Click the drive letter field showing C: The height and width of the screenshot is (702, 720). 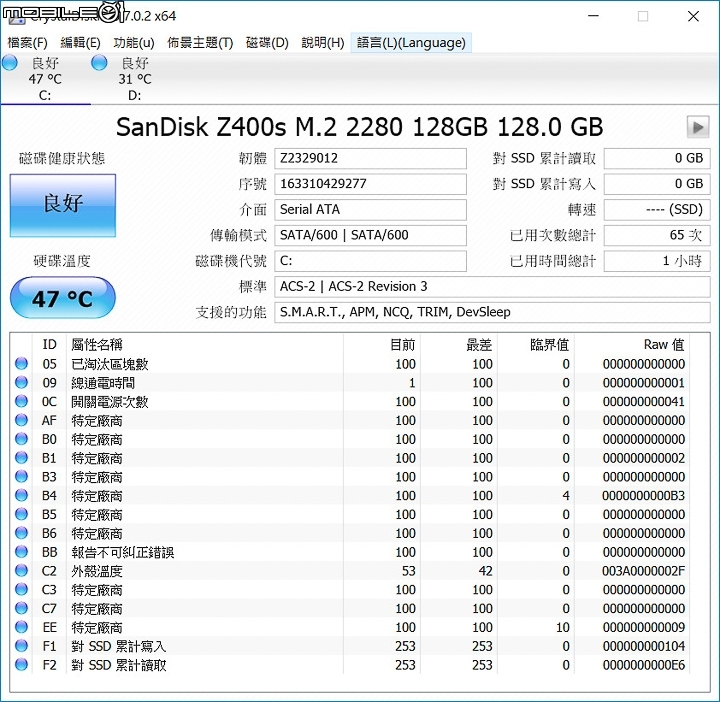coord(370,261)
